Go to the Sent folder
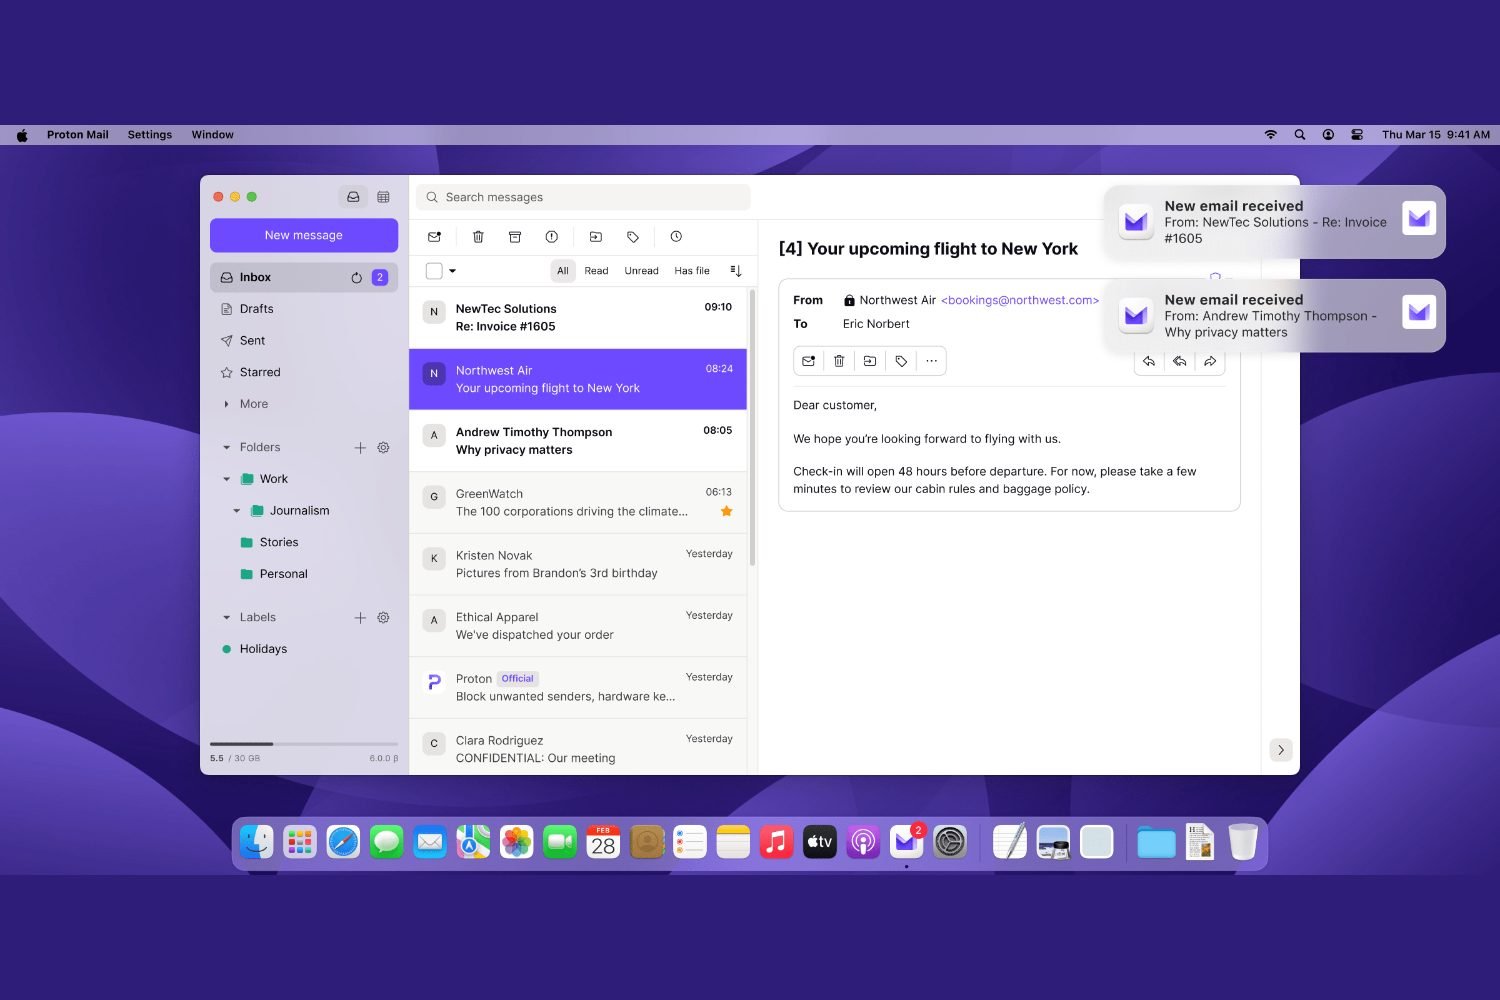This screenshot has height=1000, width=1500. [304, 341]
